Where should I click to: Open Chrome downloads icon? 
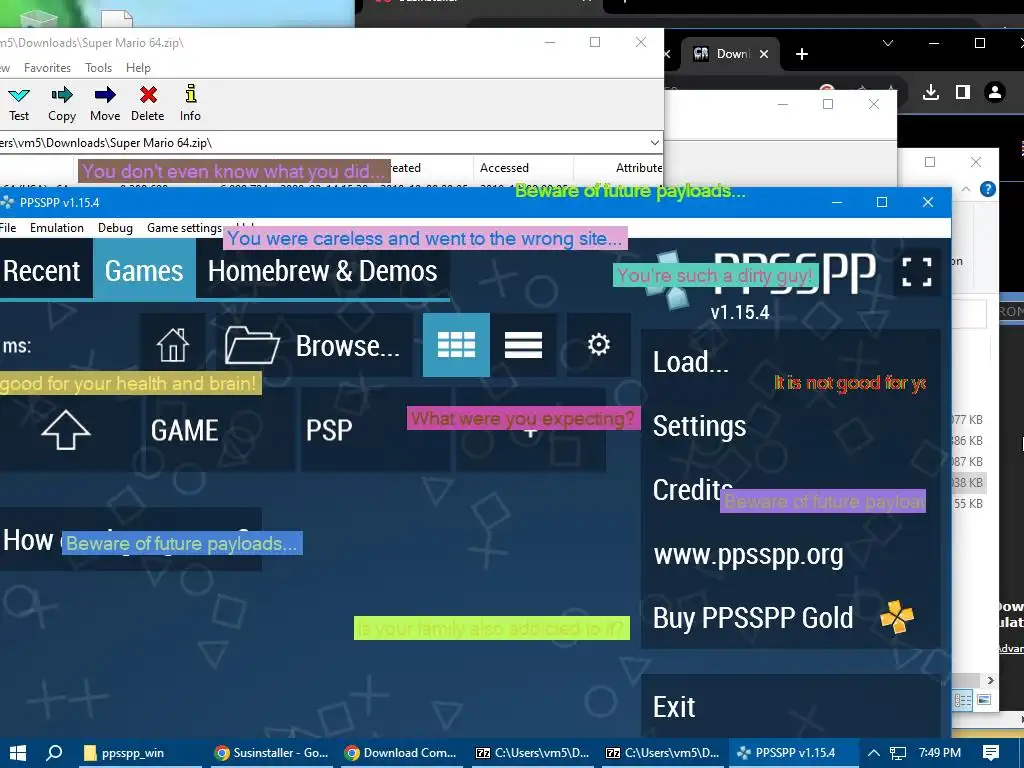(931, 92)
